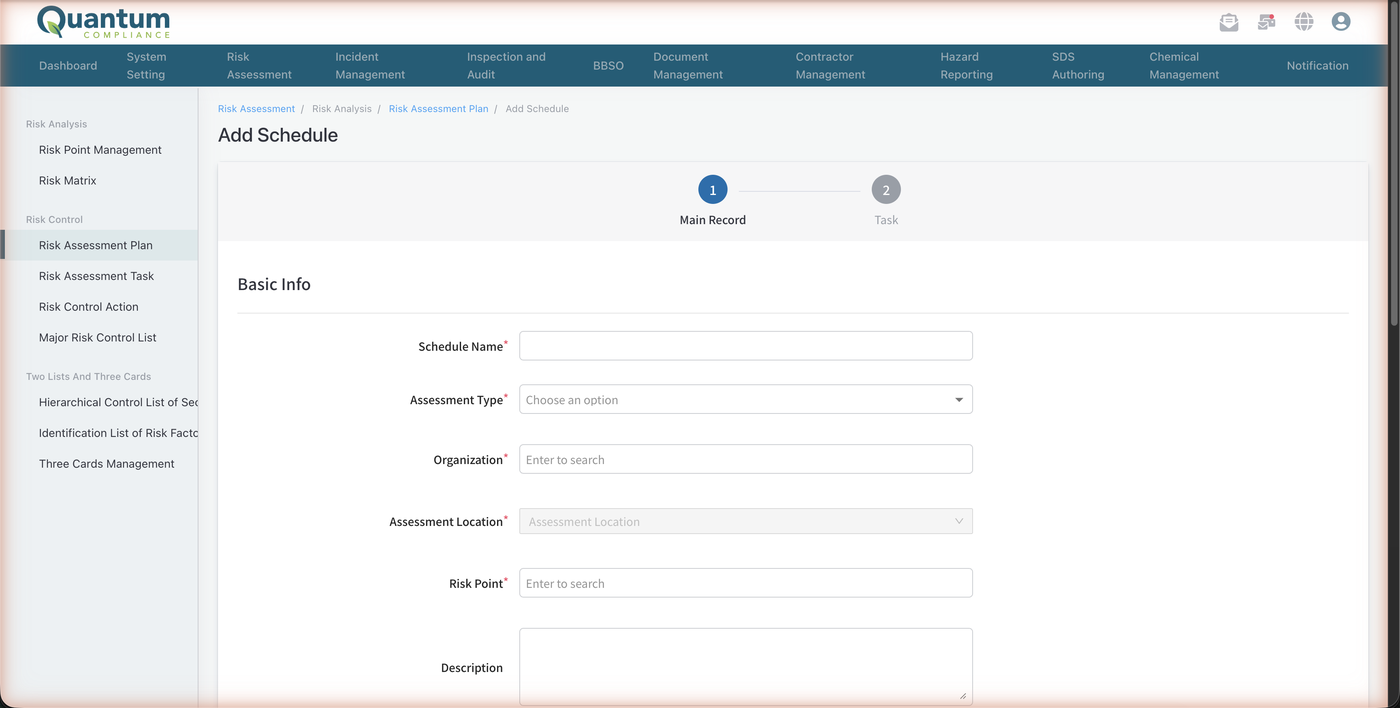Open Hierarchical Control List sidebar item
The image size is (1400, 708).
coord(118,402)
